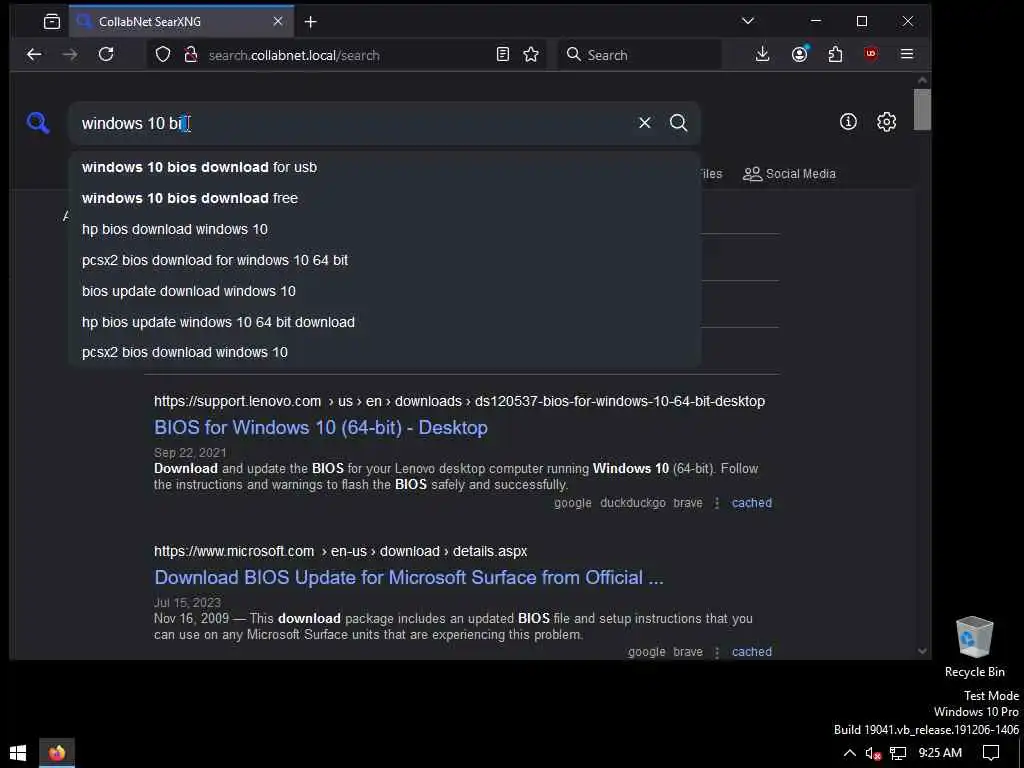Show hidden tray icons chevron
This screenshot has width=1024, height=768.
pos(849,753)
